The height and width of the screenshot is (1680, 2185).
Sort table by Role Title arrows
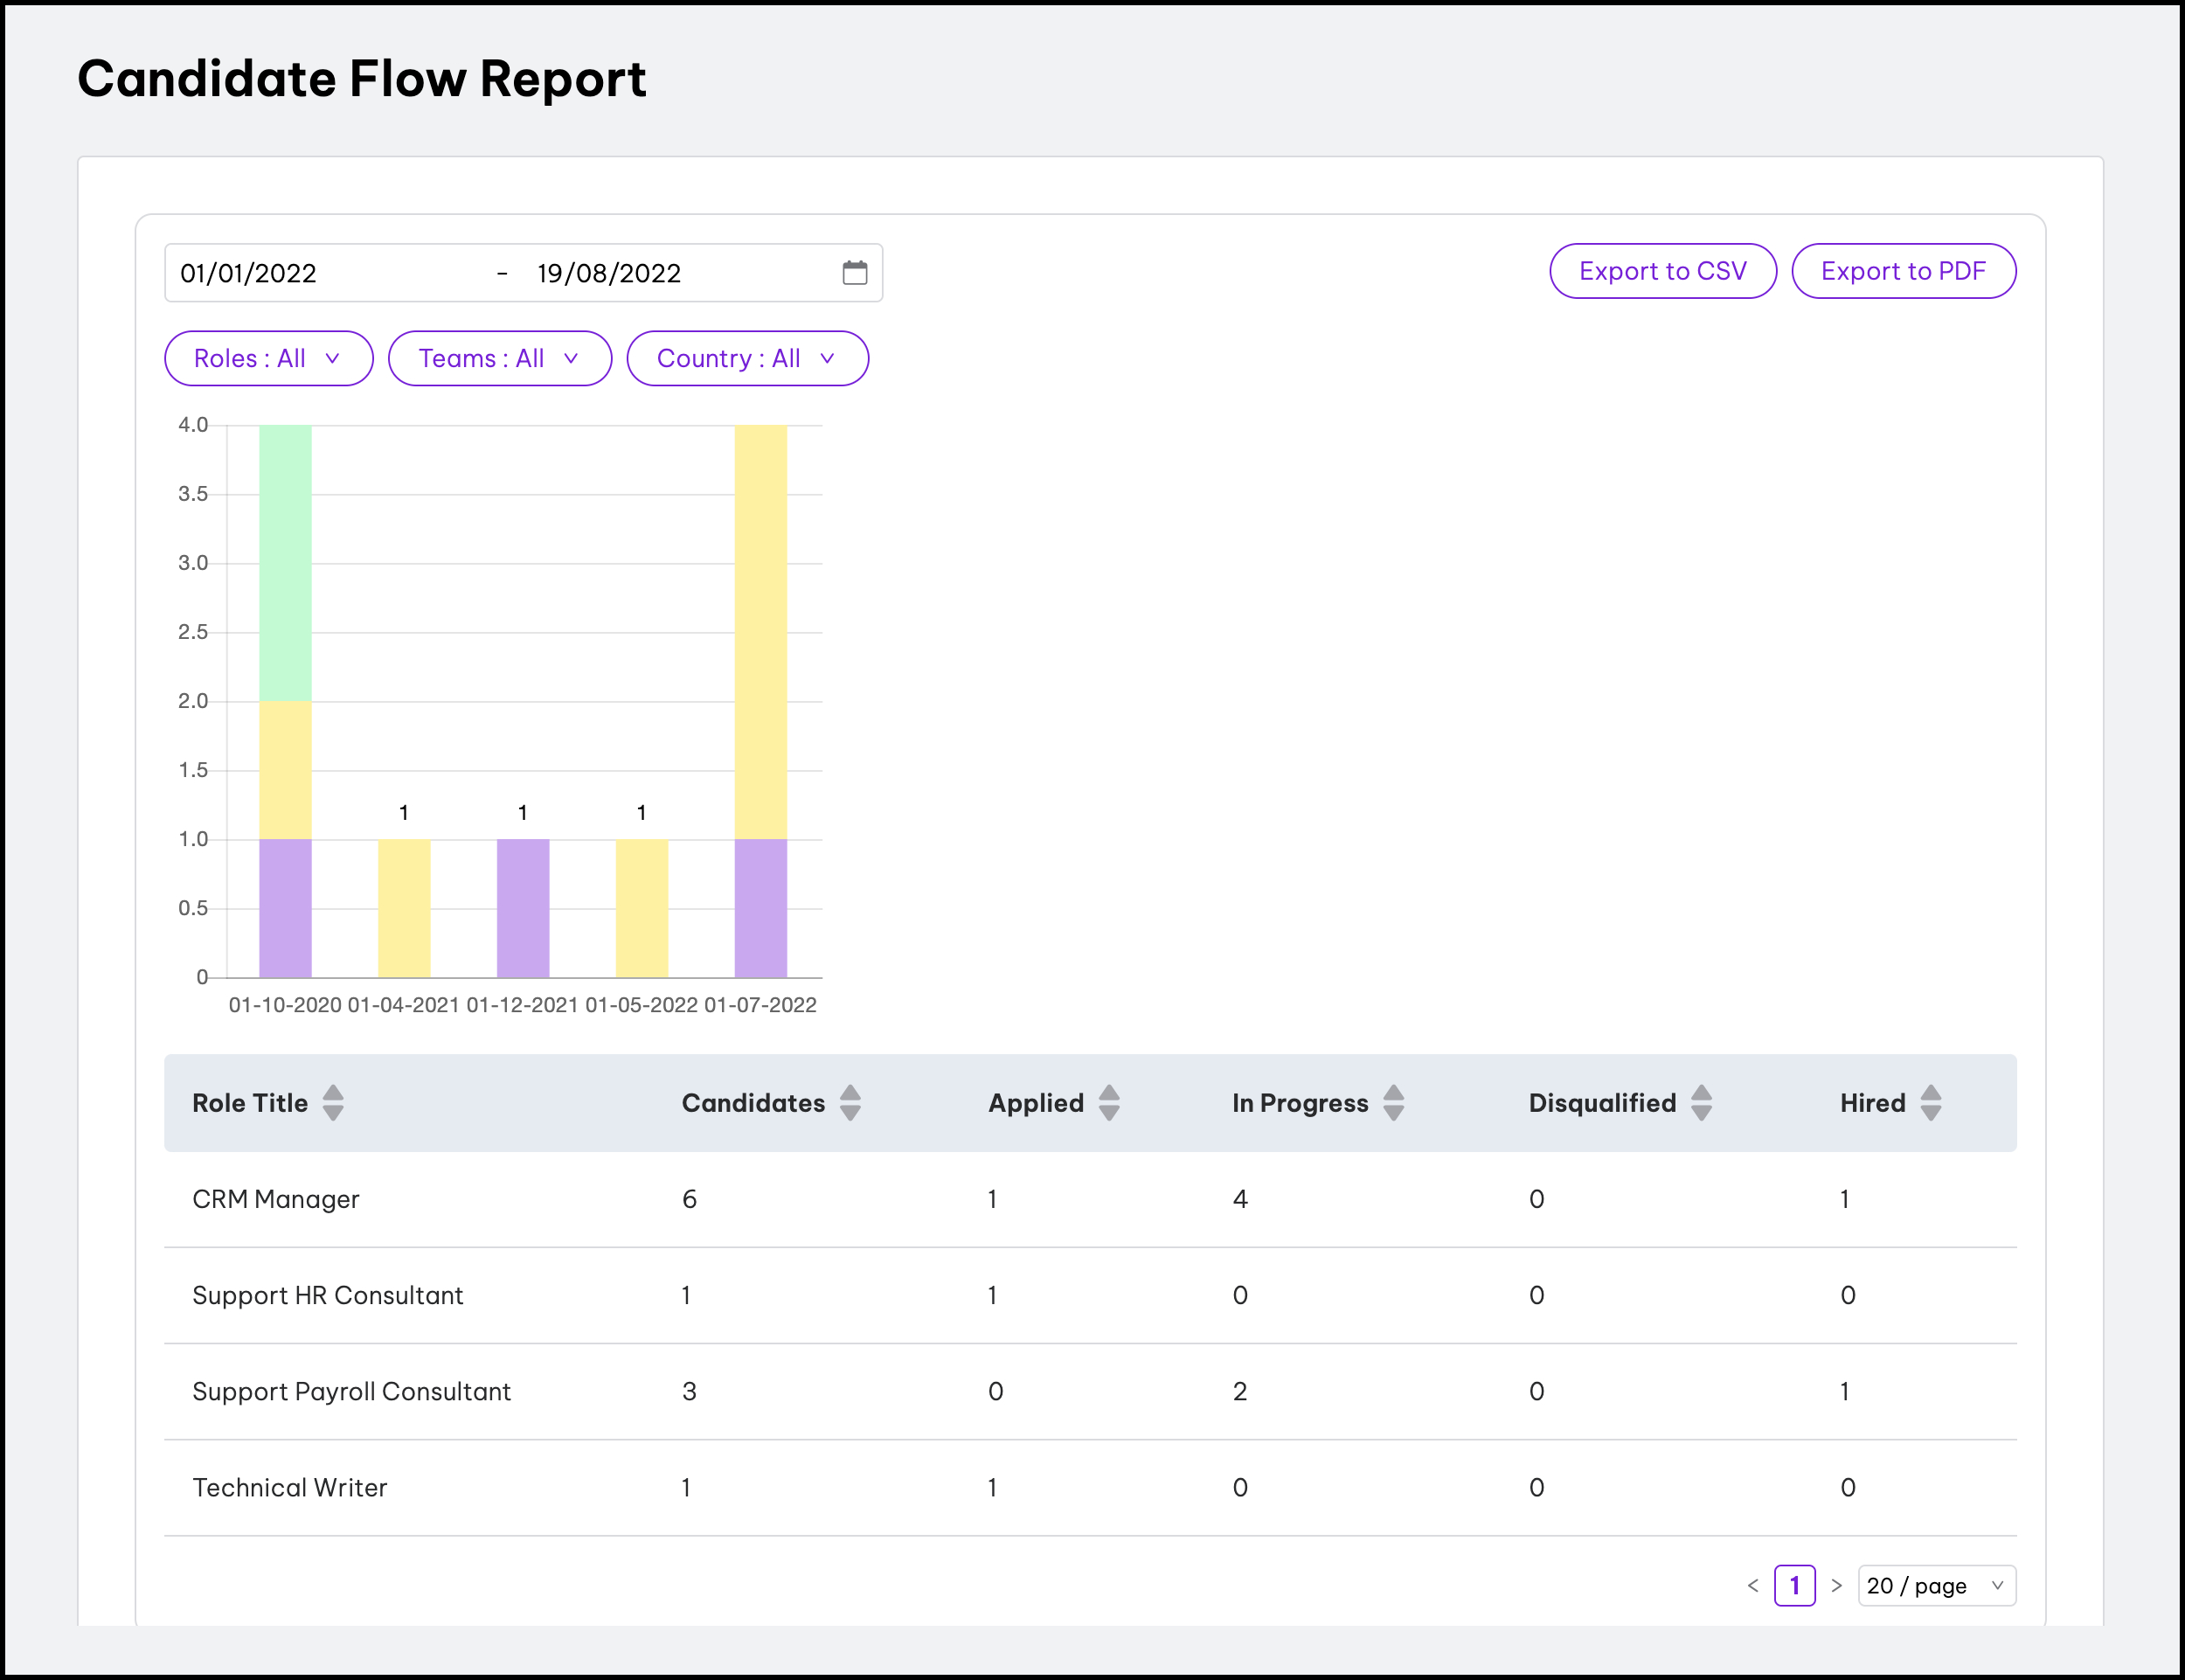tap(333, 1103)
